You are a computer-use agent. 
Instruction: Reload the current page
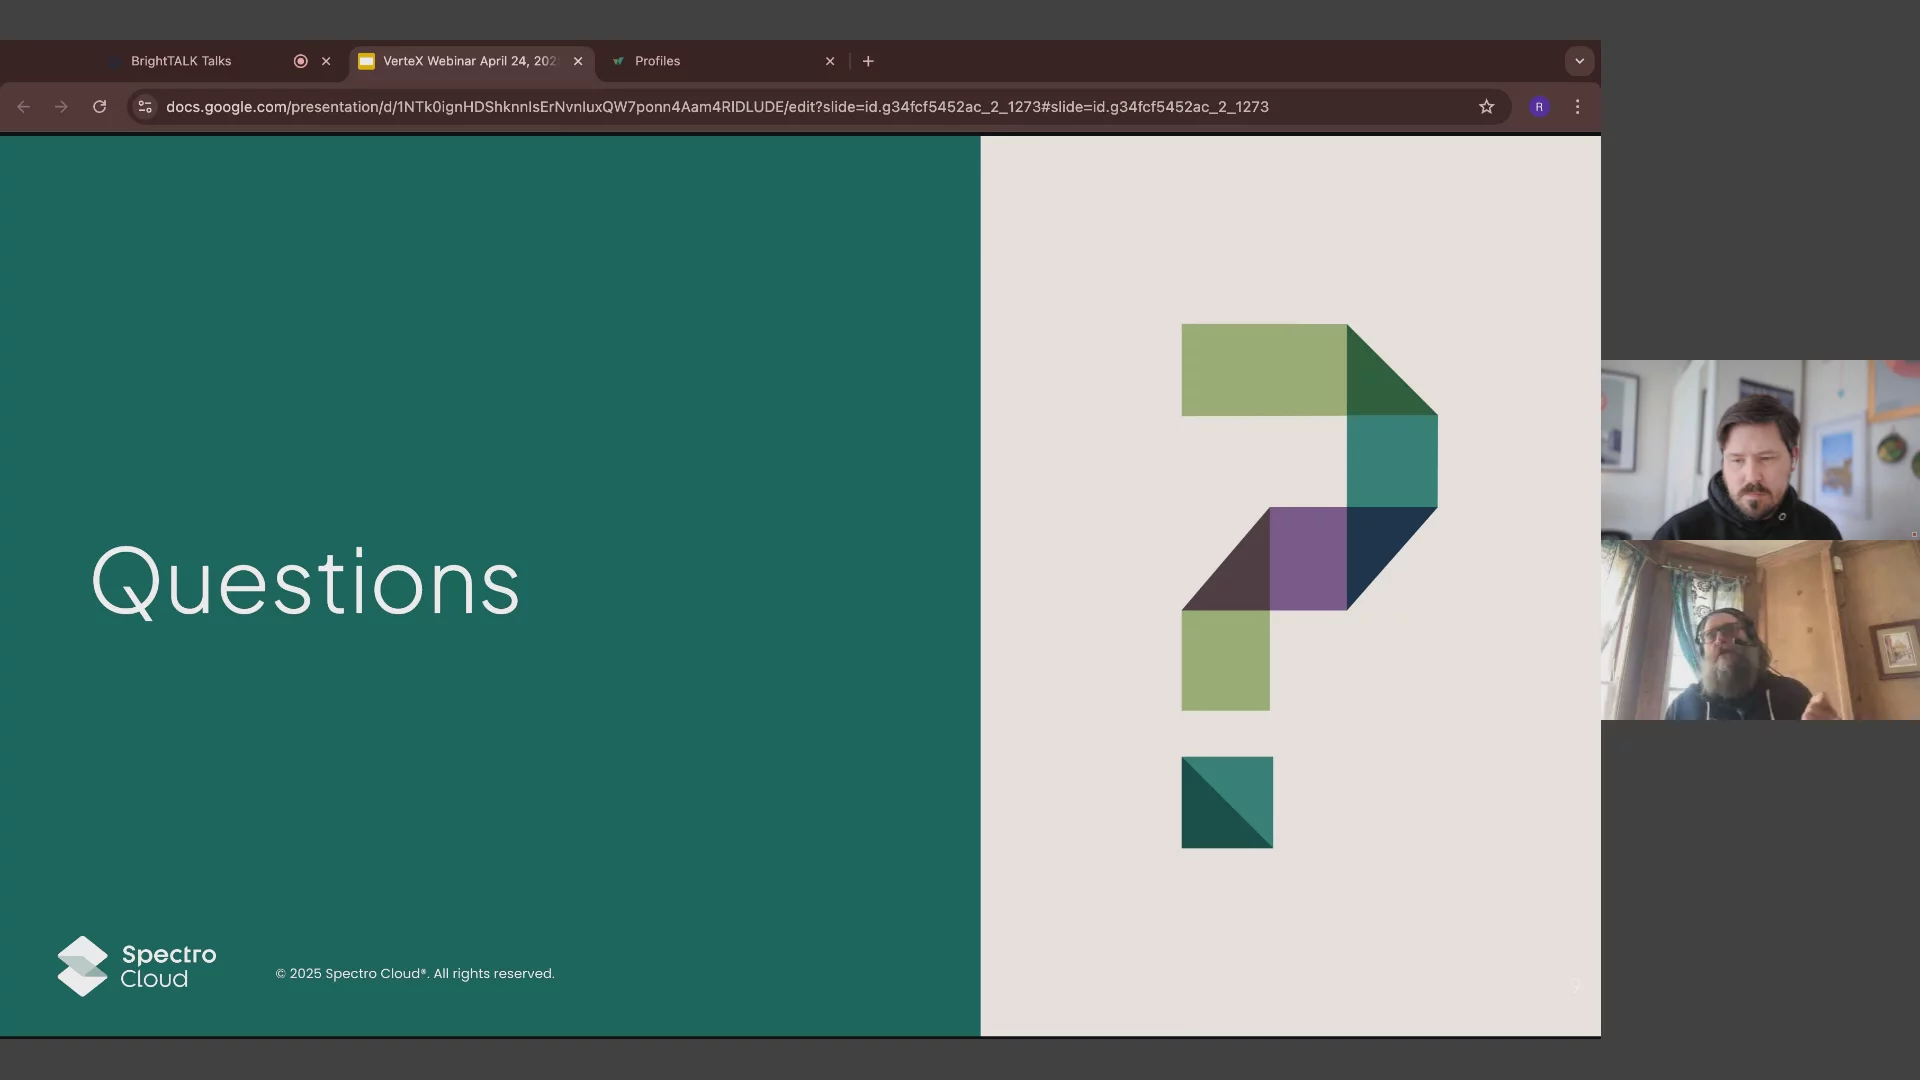(x=100, y=107)
